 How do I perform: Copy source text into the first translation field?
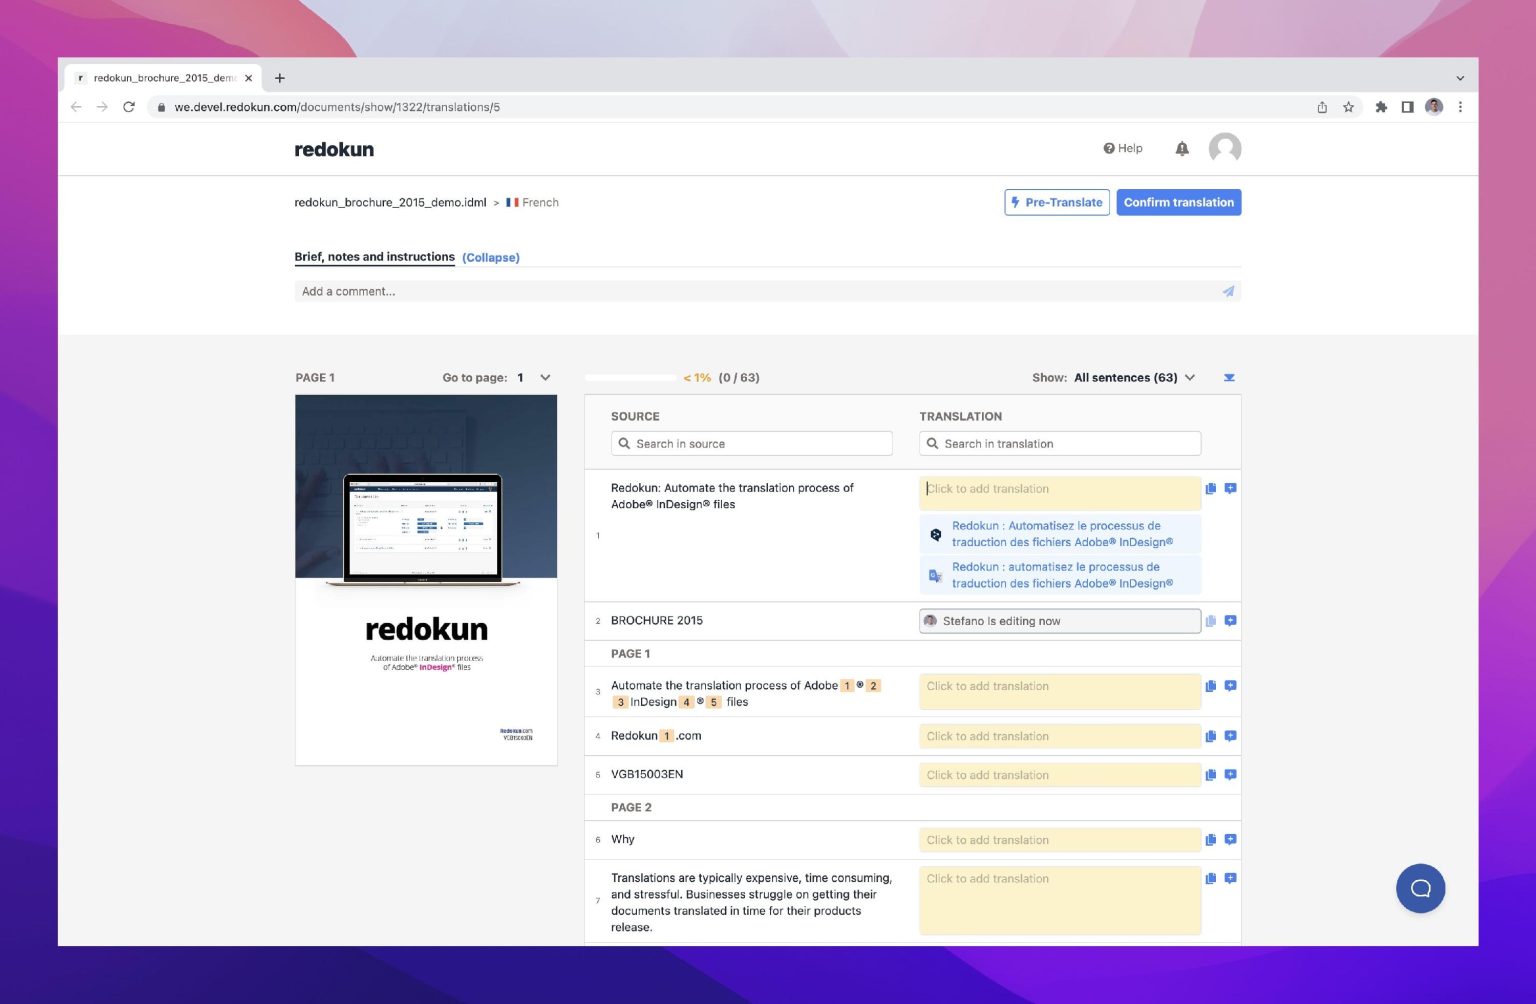pyautogui.click(x=1211, y=489)
